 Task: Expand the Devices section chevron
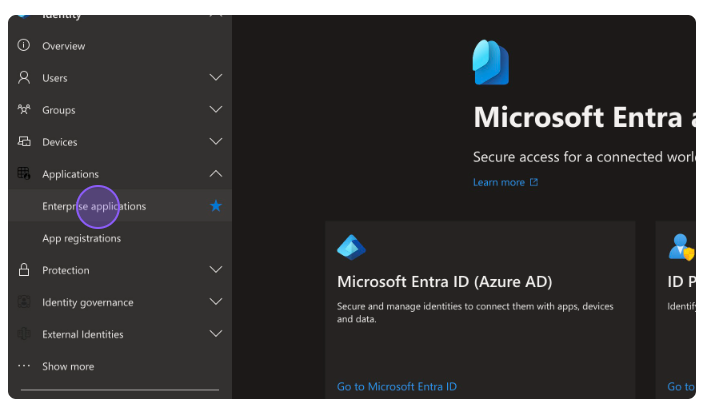(216, 142)
